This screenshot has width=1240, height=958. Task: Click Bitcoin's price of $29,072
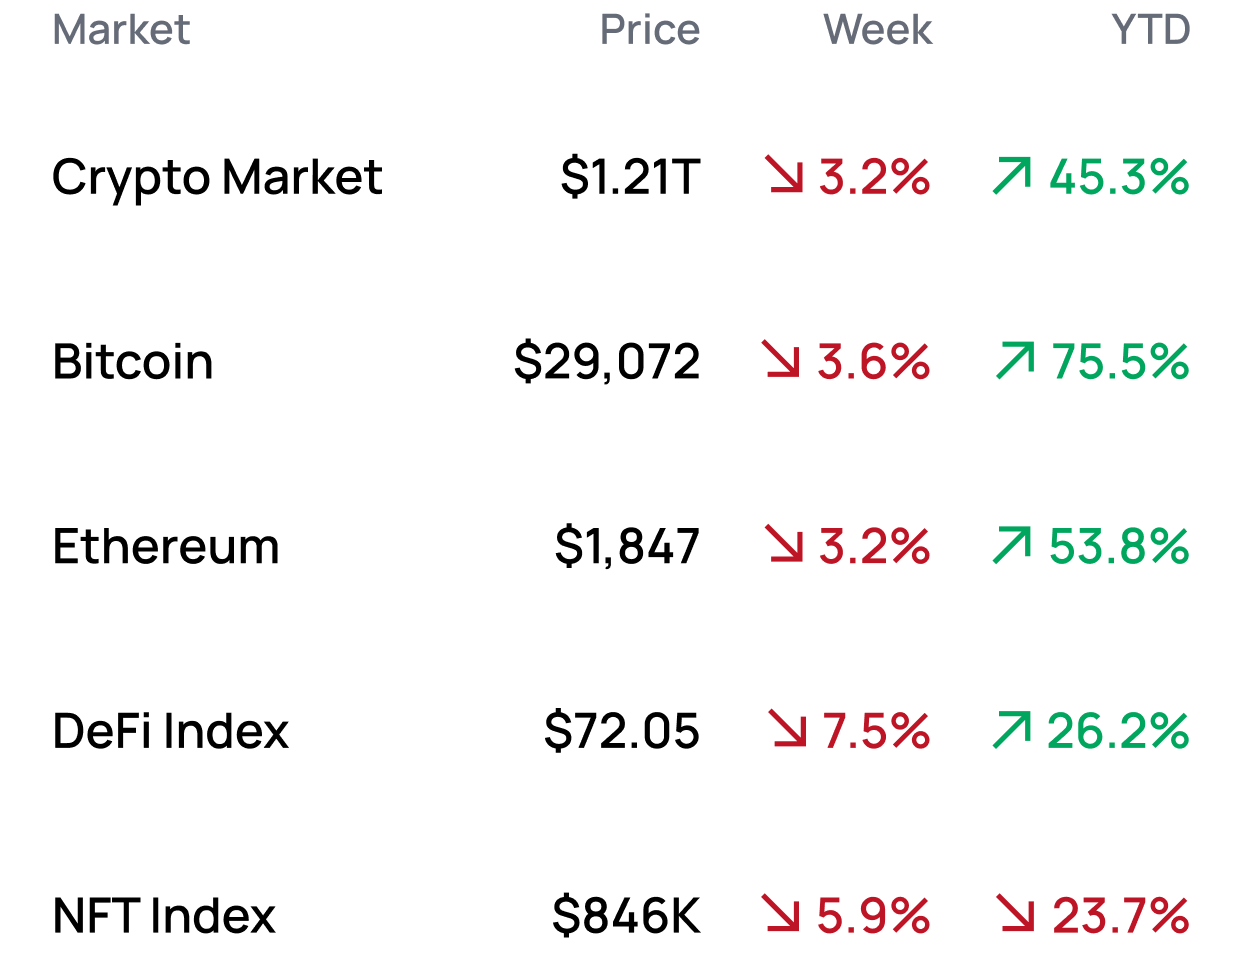click(607, 362)
